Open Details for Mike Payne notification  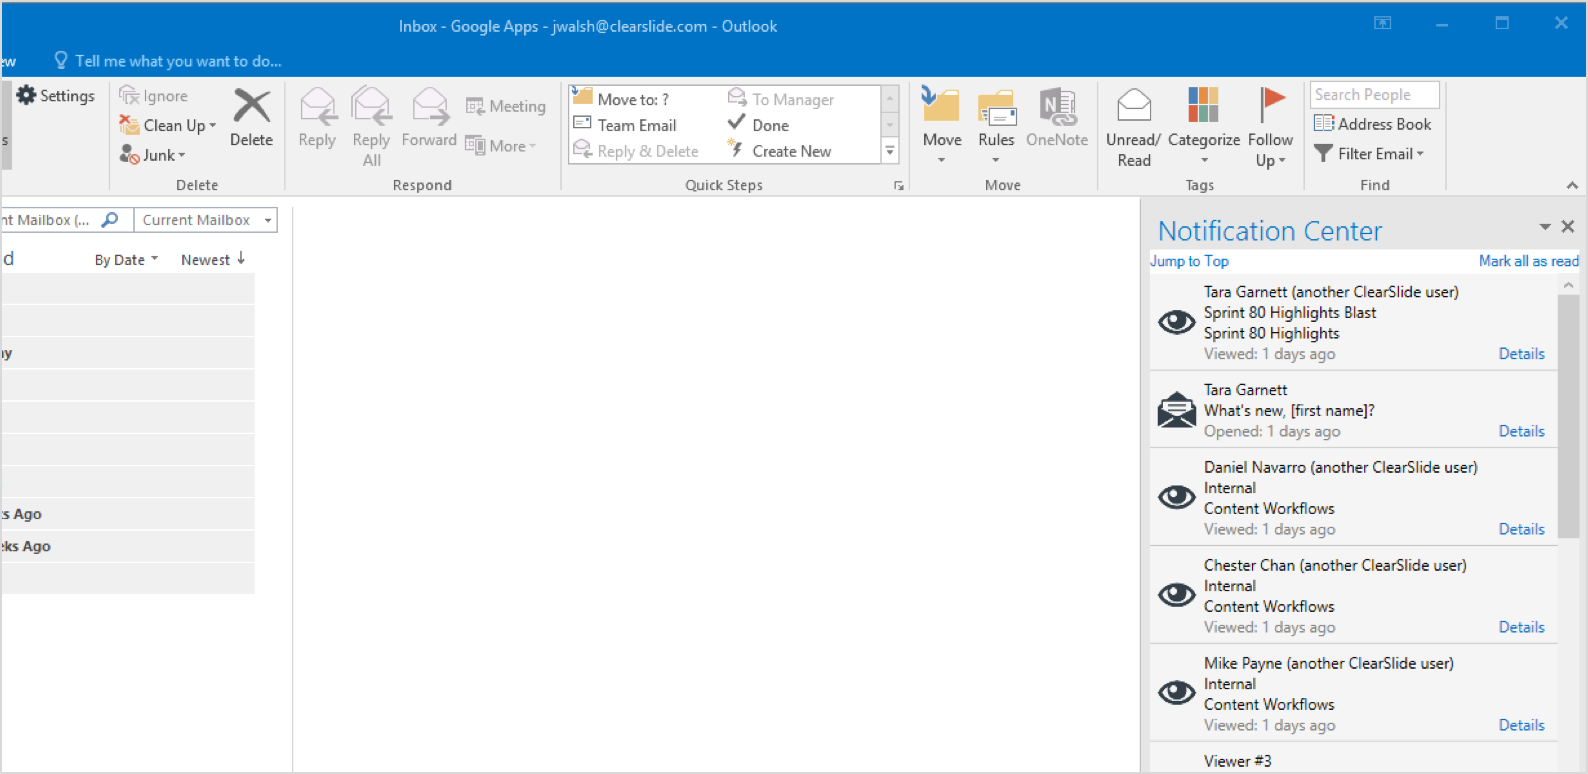point(1521,726)
